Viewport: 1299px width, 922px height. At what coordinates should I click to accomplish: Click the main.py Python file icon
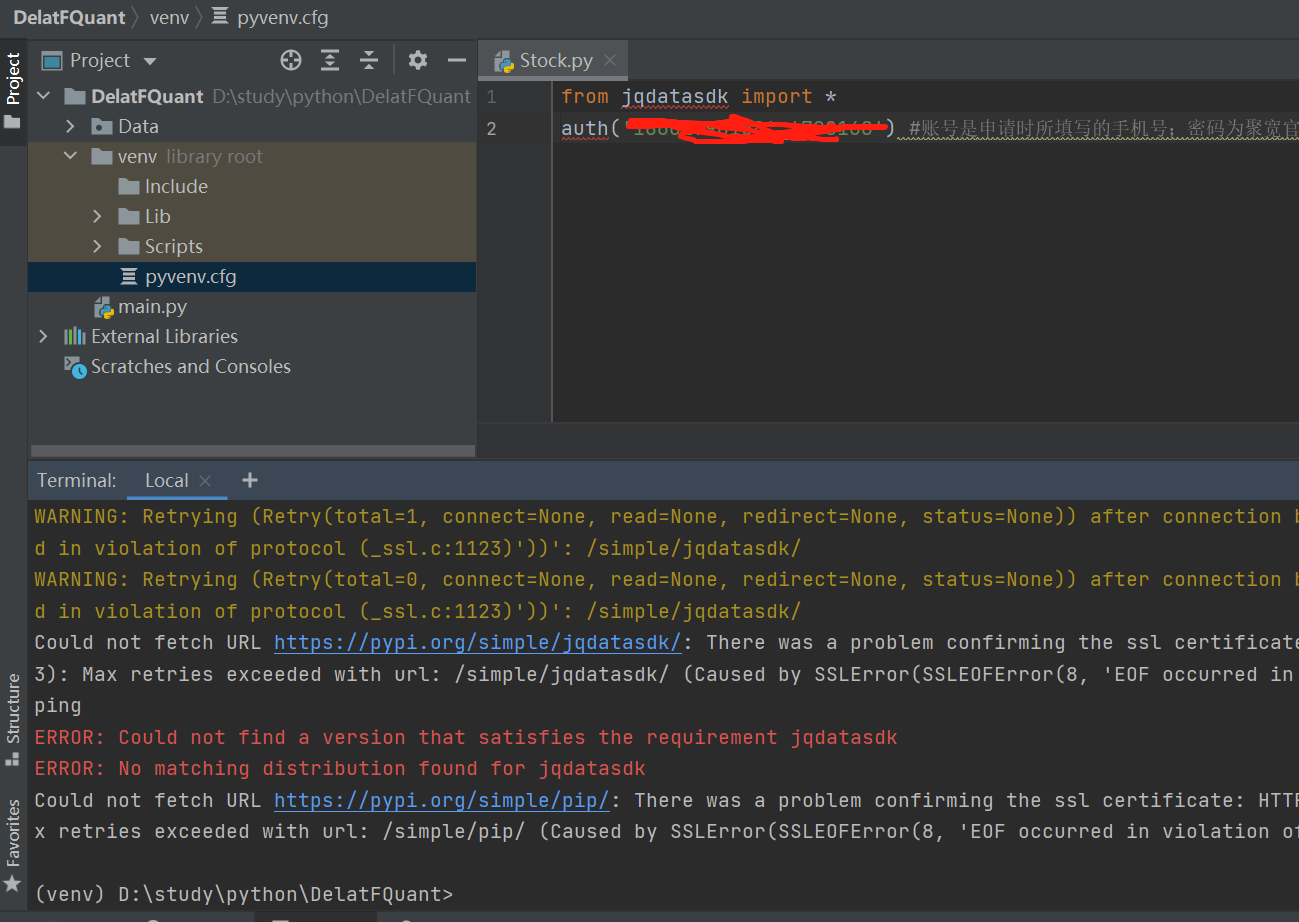[x=103, y=307]
